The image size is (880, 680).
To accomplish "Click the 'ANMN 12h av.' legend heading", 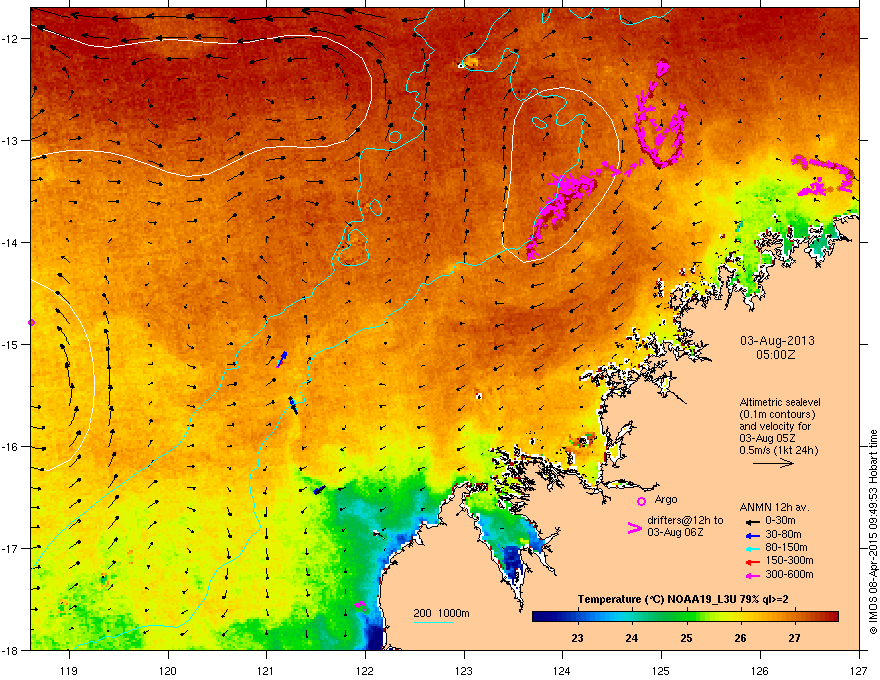I will tap(774, 507).
